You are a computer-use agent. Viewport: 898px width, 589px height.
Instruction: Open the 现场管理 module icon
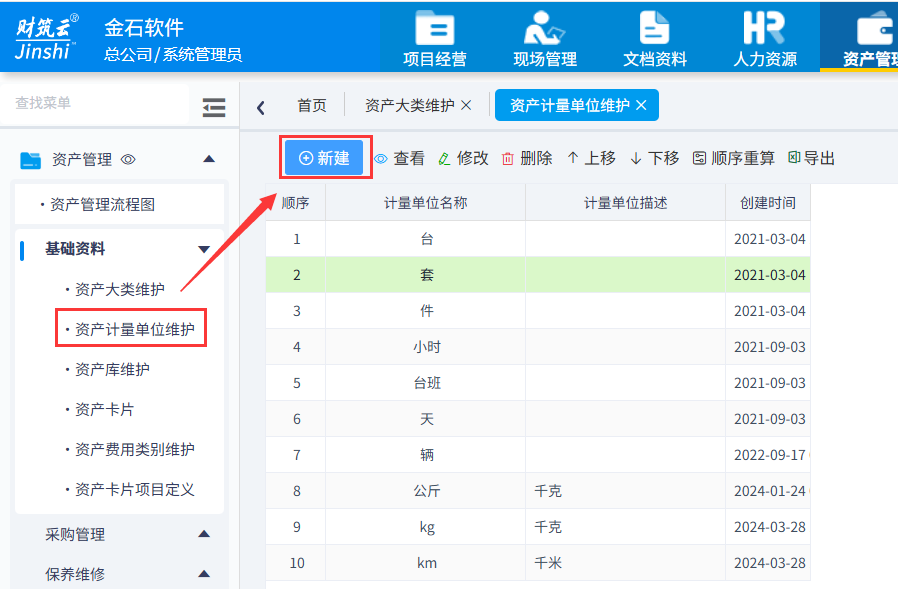click(x=545, y=38)
